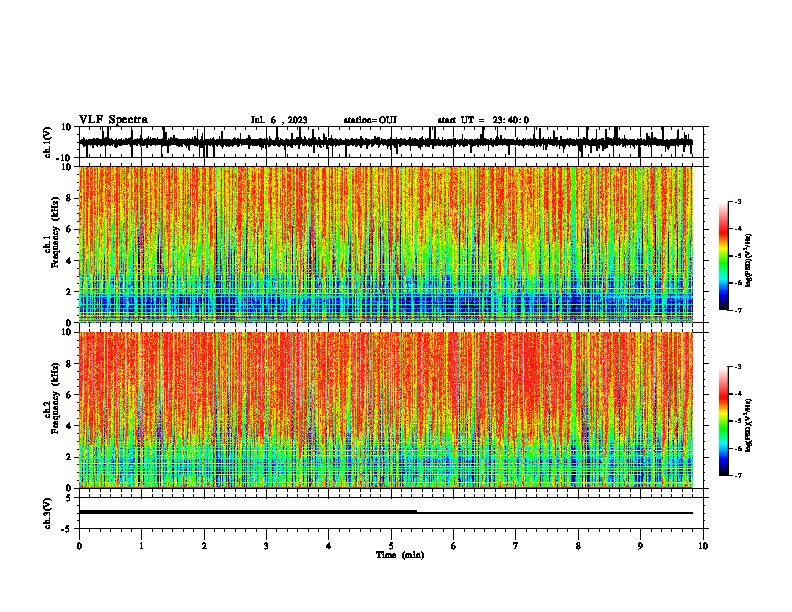Click the "6" kHz tick on ch.2 frequency axis

pos(70,395)
